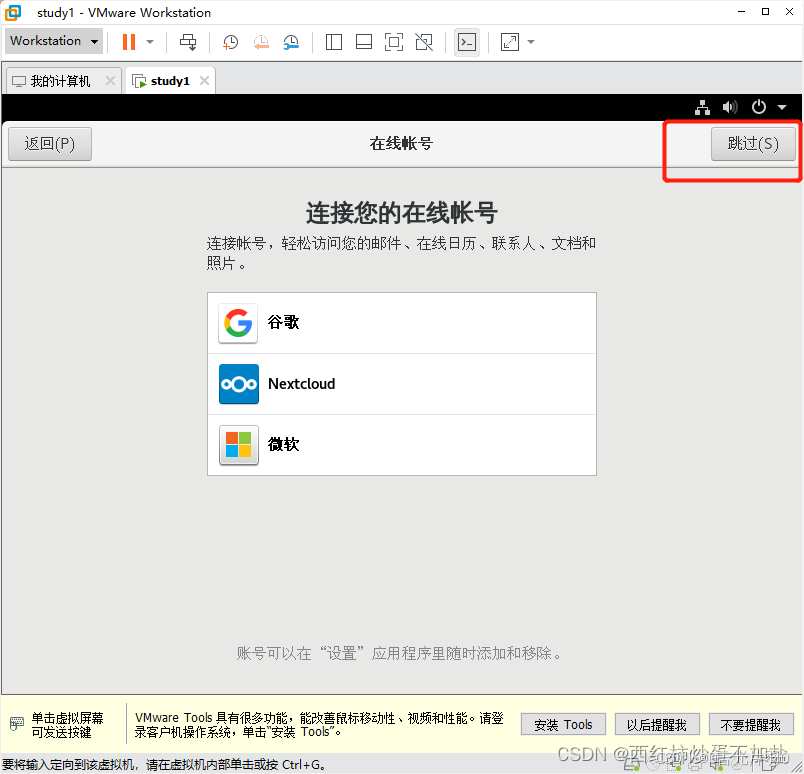The image size is (804, 774).
Task: Send Ctrl+Alt+Del to the virtual machine
Action: coord(188,42)
